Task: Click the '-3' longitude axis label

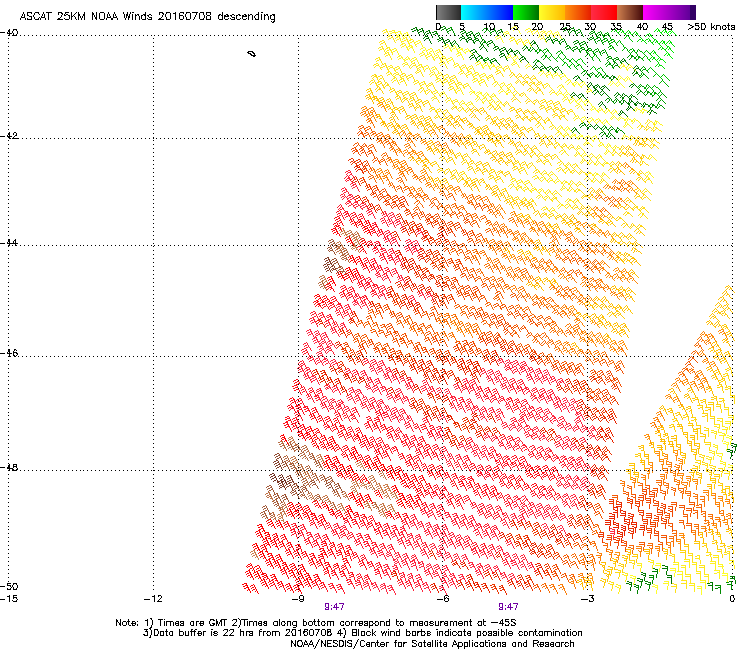Action: 587,599
